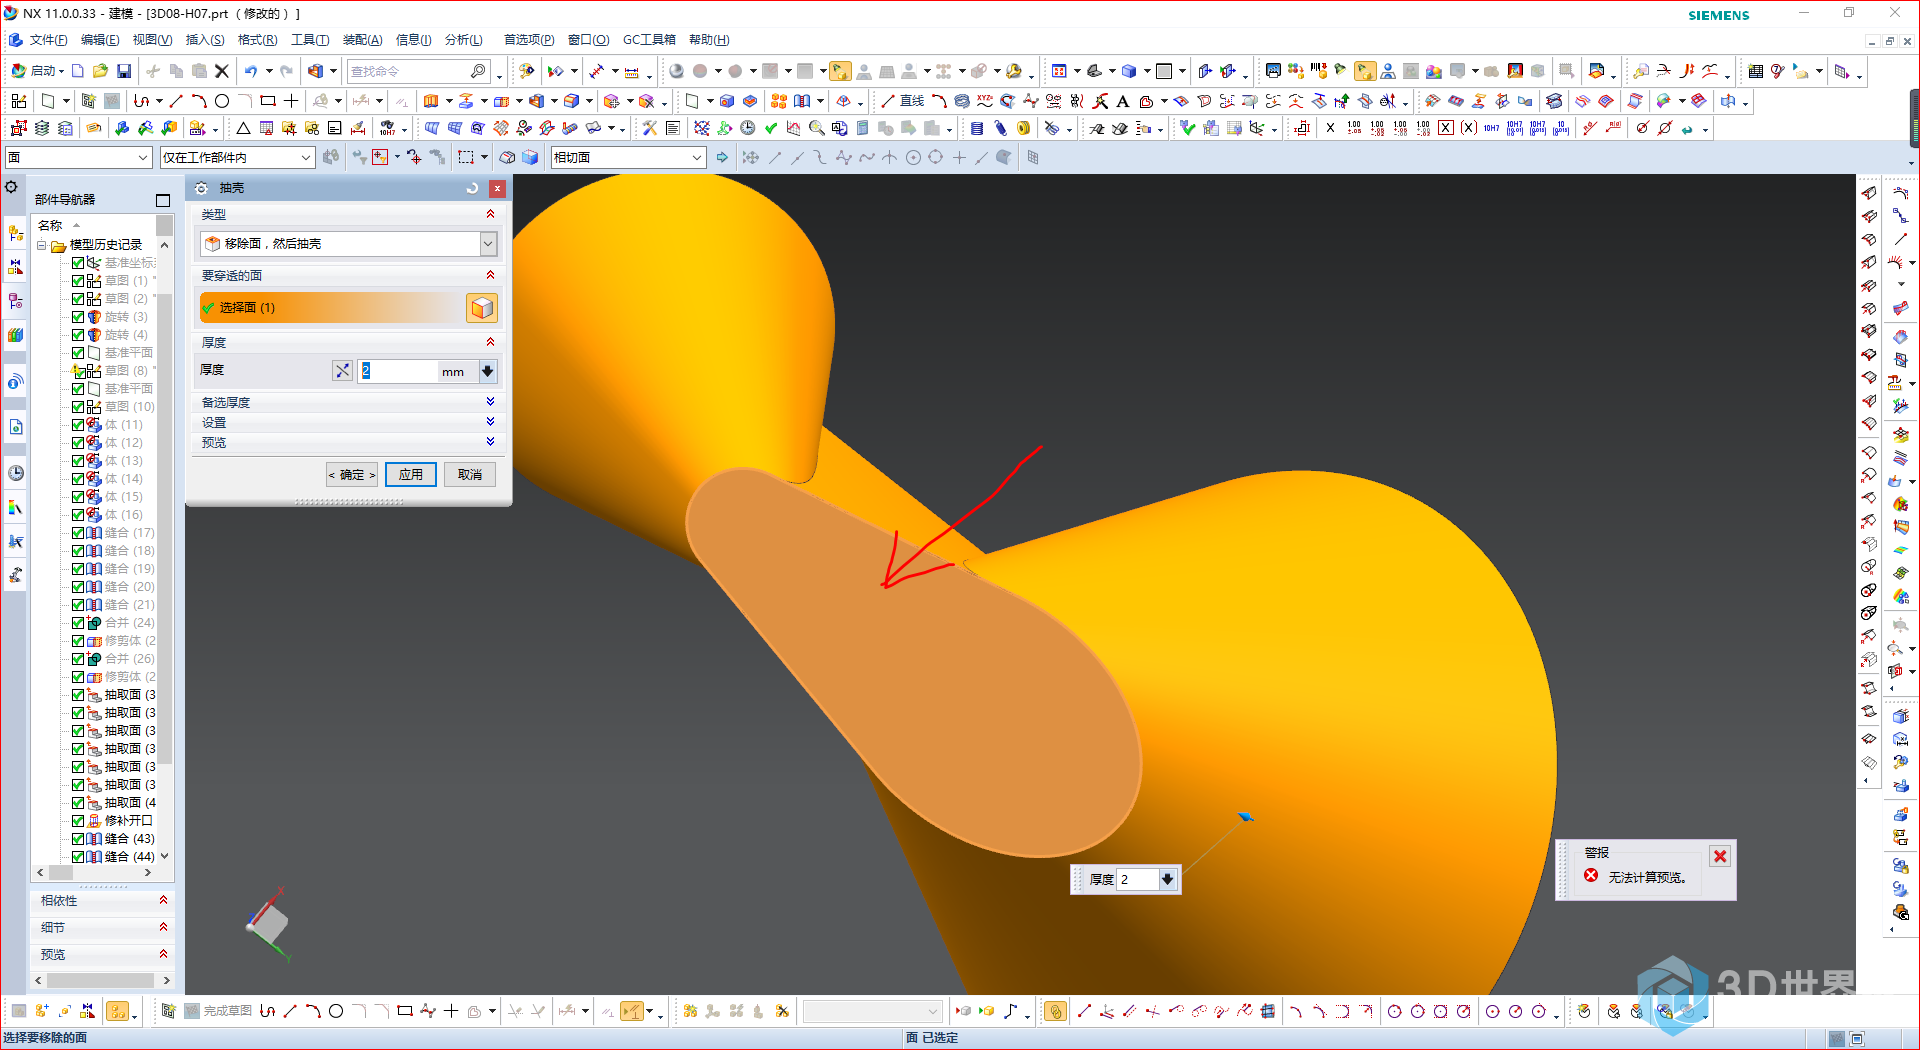Open the 插入(S) menu
Screen dimensions: 1920x1050
205,40
